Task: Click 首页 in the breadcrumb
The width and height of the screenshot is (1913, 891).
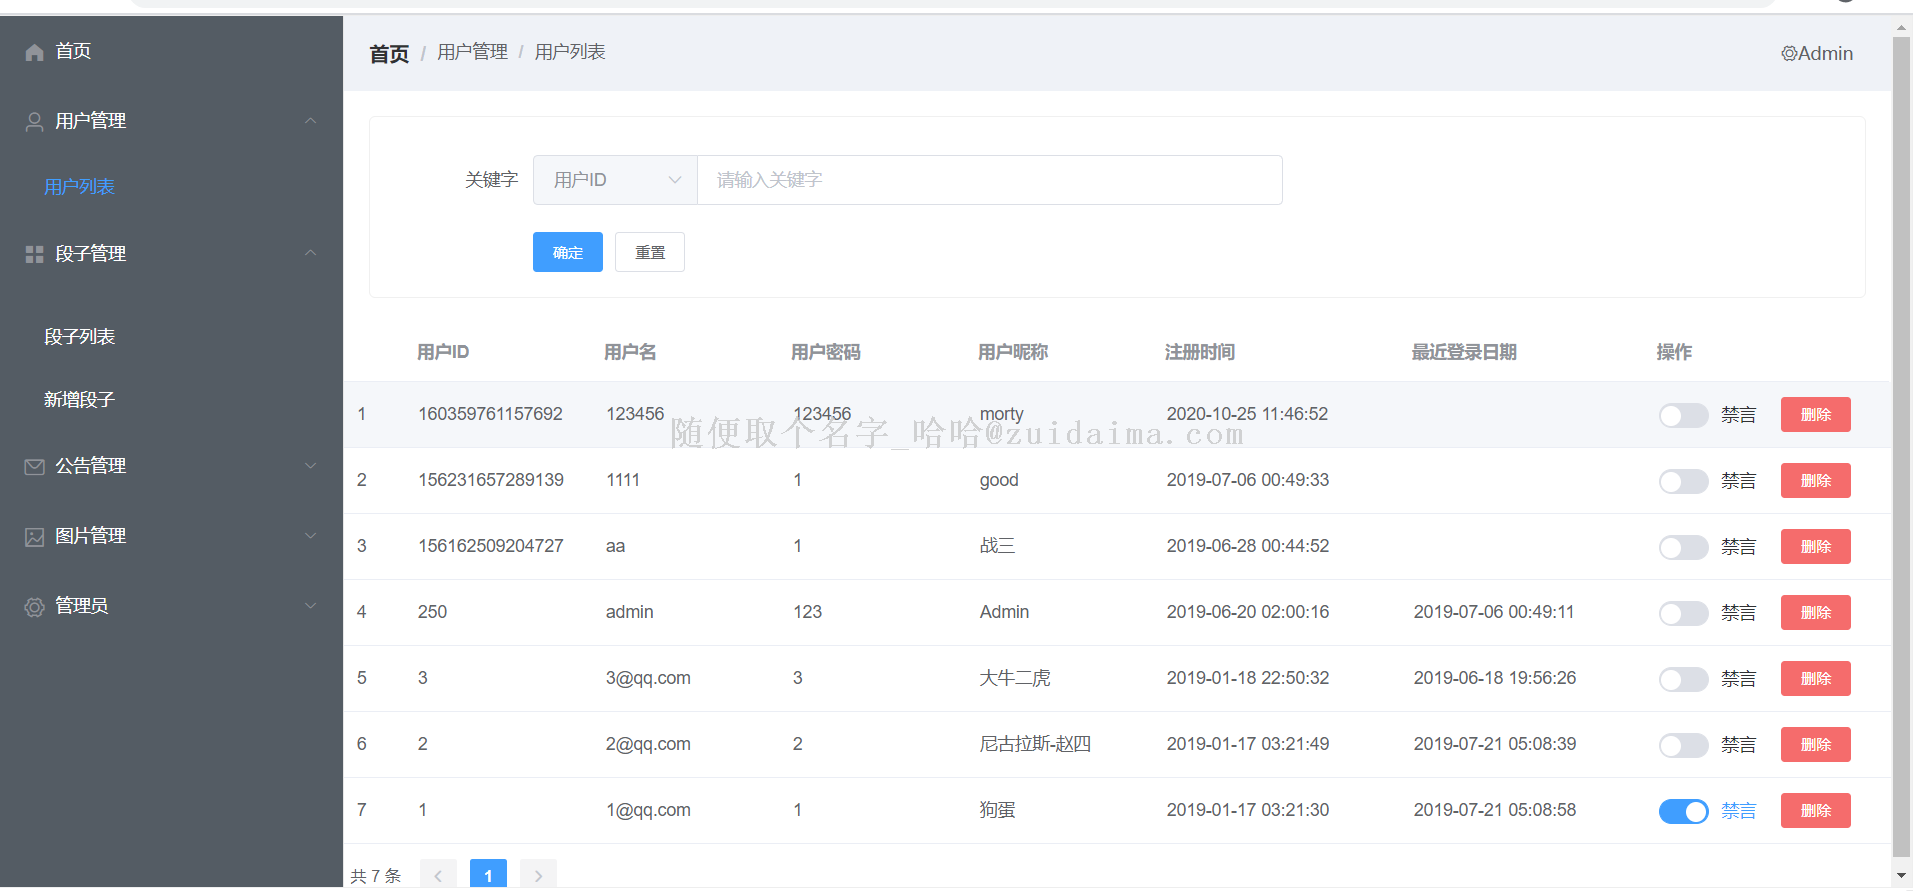Action: coord(389,54)
